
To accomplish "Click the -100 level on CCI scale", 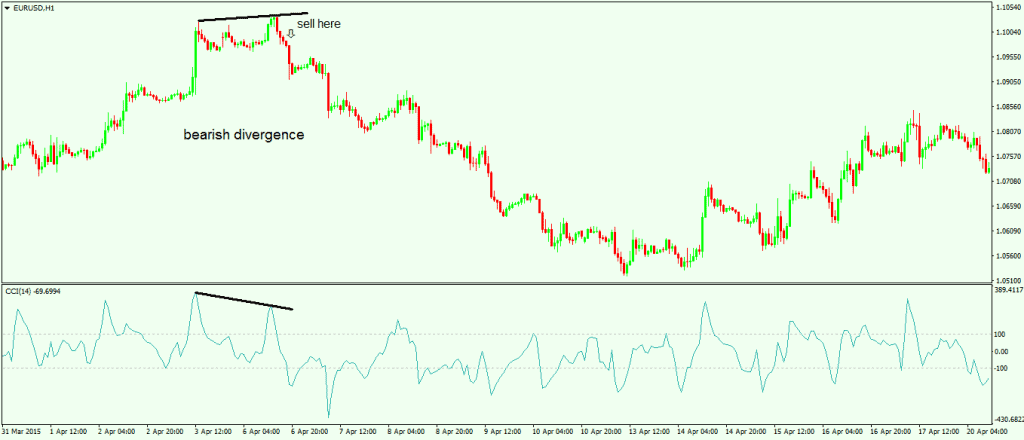I will [x=998, y=368].
